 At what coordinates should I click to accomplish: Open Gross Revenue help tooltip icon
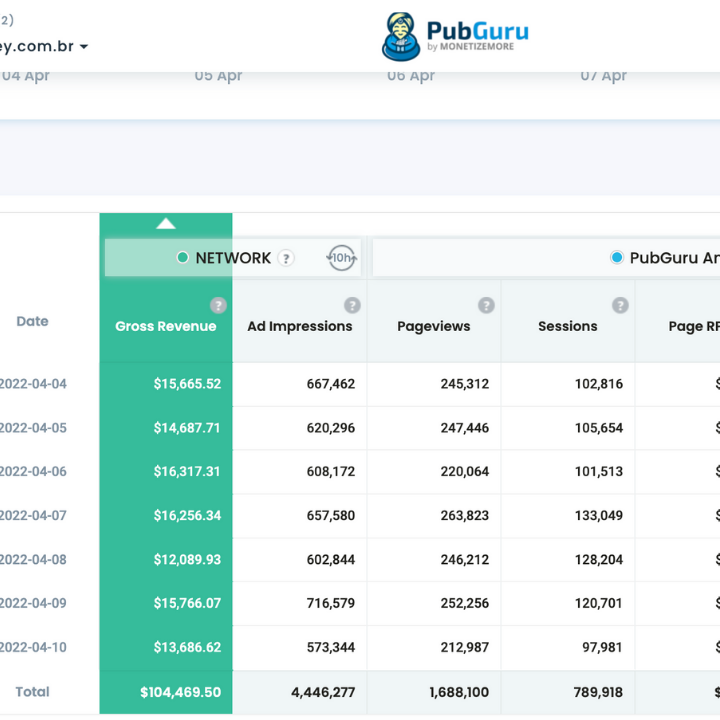pos(218,305)
